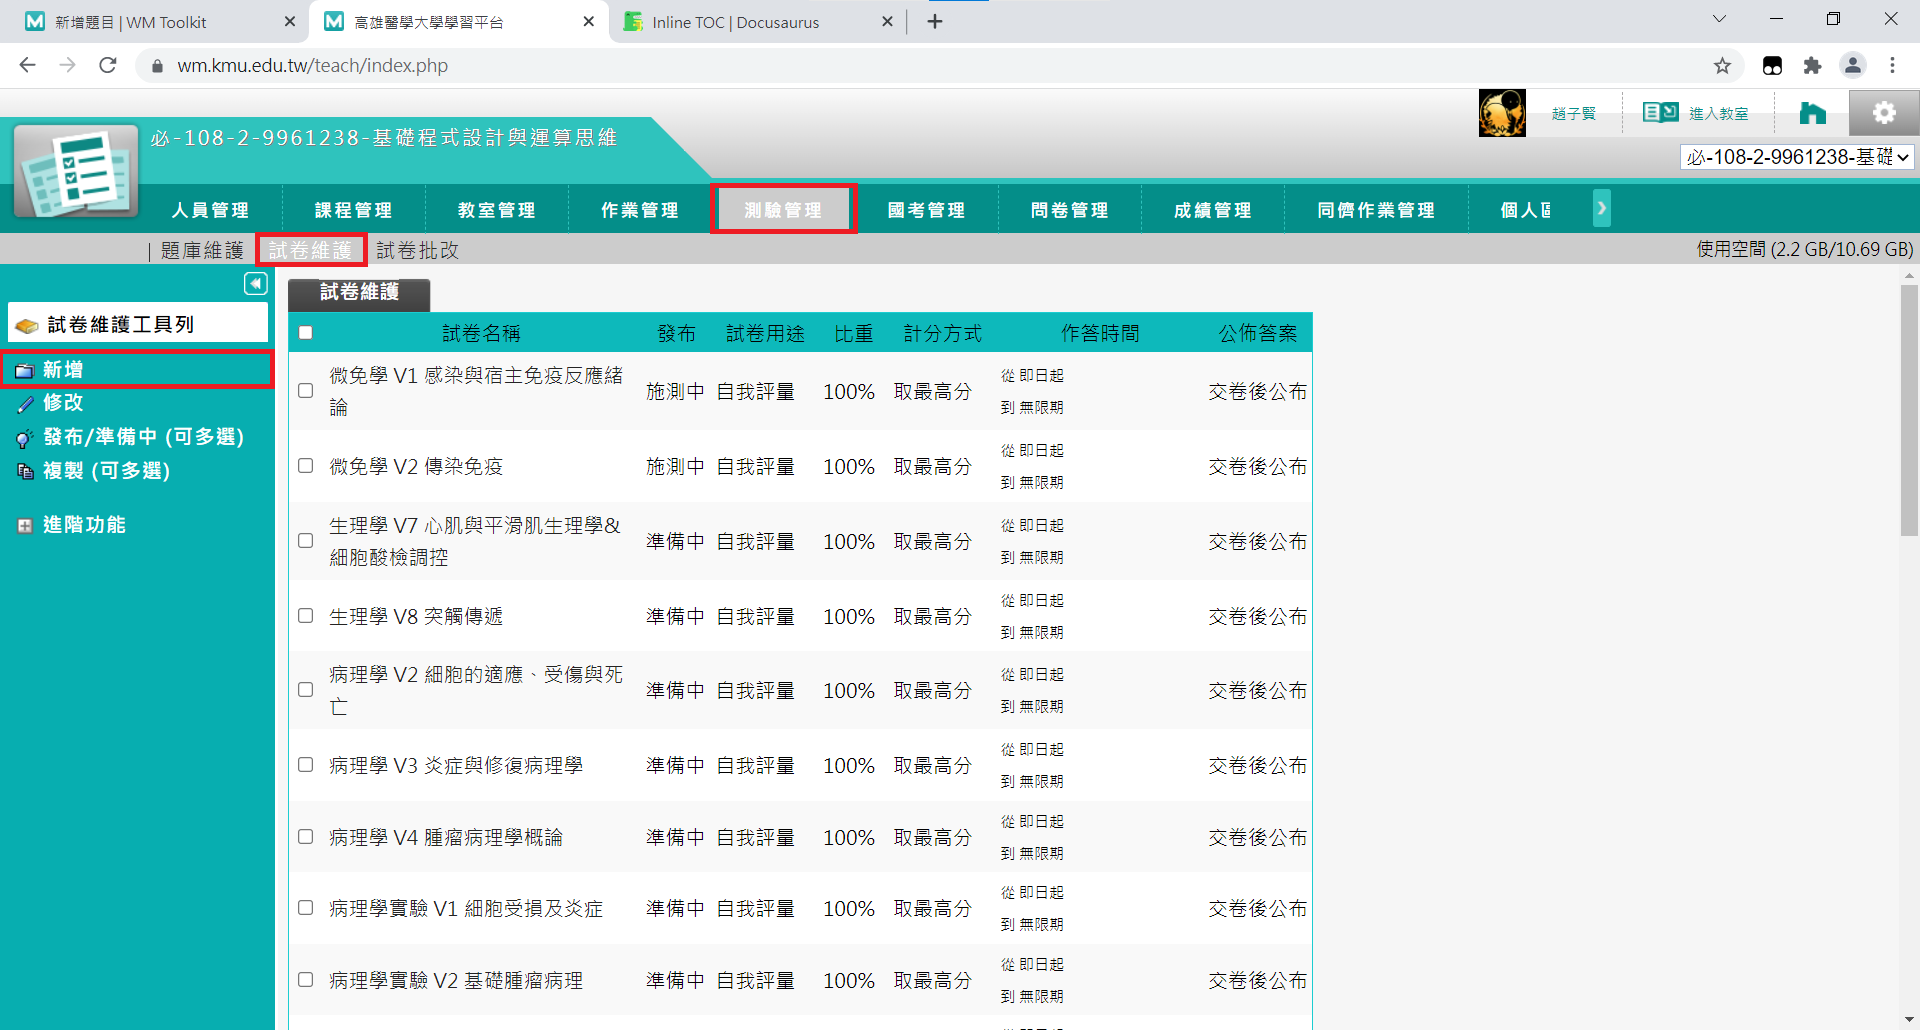Click the site padlock icon in address bar
The image size is (1920, 1030).
click(157, 66)
